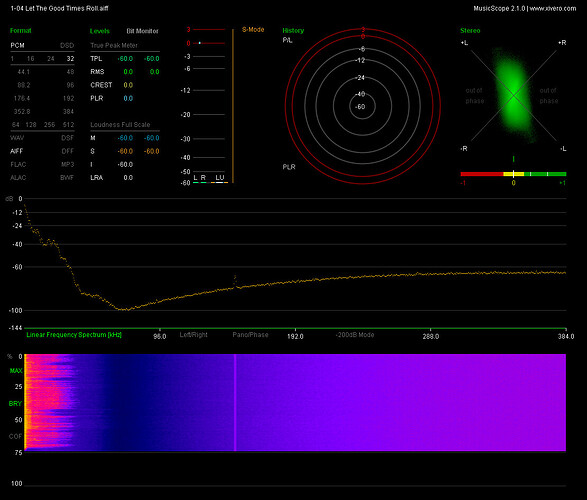
Task: Click the vertical line in the spectrogram
Action: click(x=235, y=402)
